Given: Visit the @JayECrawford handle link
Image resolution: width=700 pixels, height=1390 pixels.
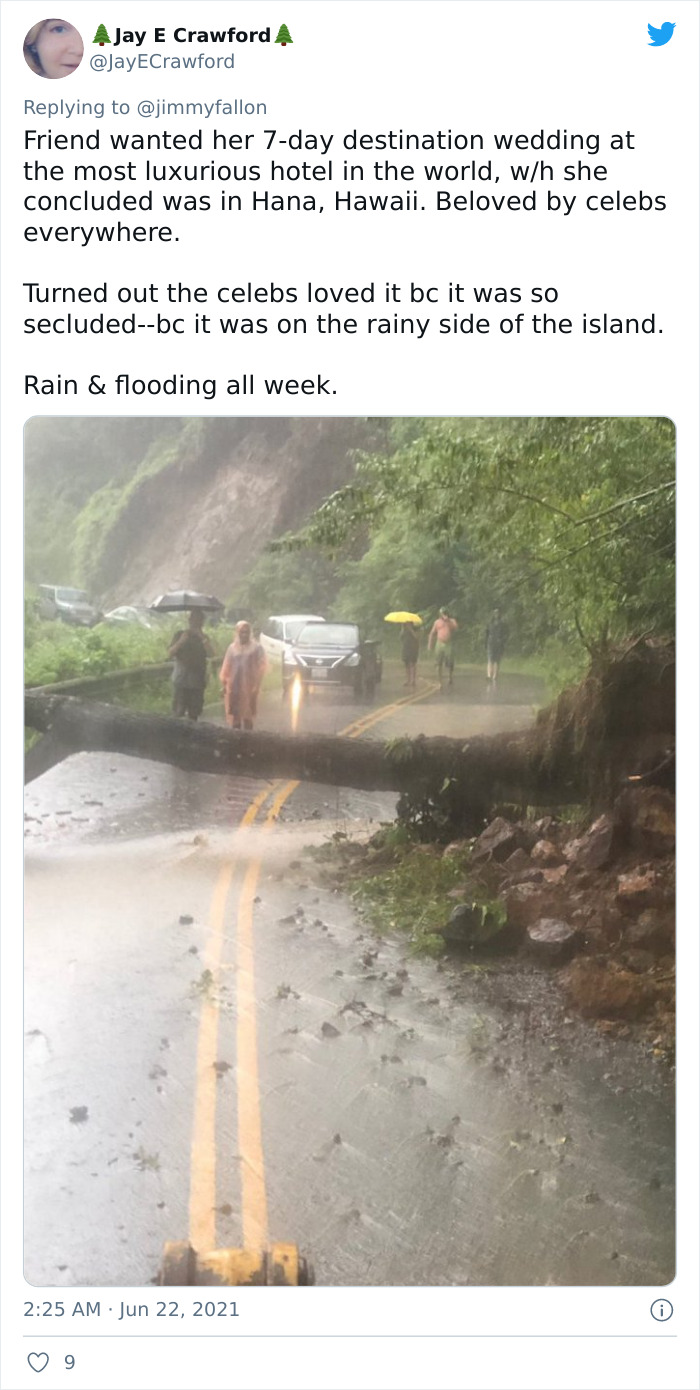Looking at the screenshot, I should pos(163,62).
